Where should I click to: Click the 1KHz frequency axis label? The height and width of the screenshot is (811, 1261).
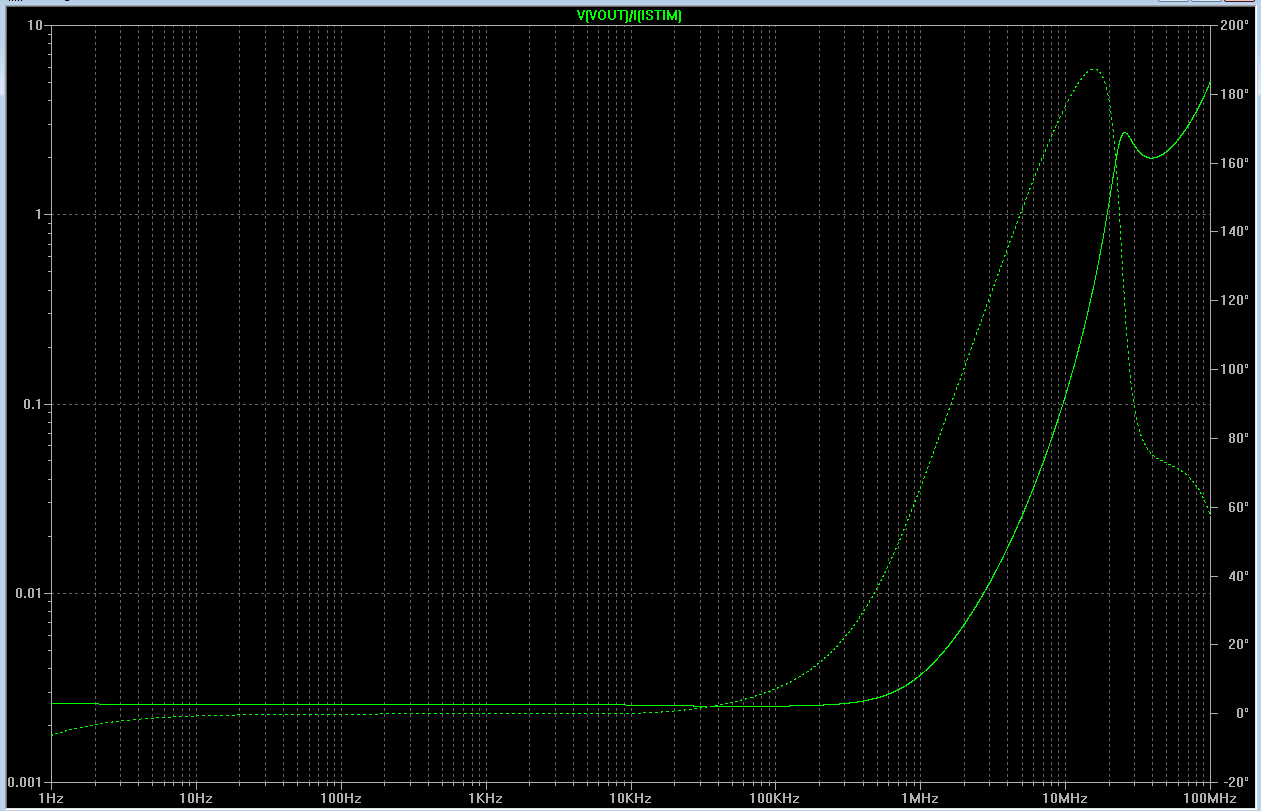(x=485, y=799)
